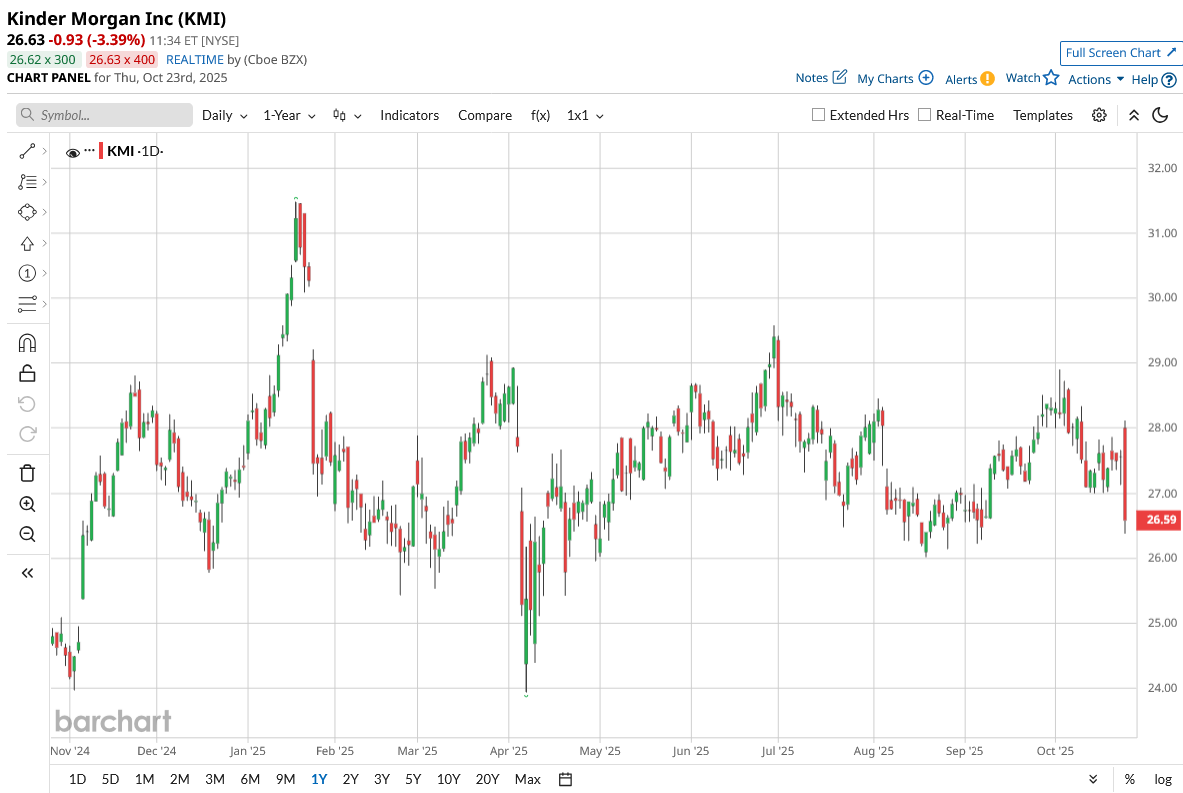1183x793 pixels.
Task: Enable the Real-Time checkbox
Action: (x=924, y=115)
